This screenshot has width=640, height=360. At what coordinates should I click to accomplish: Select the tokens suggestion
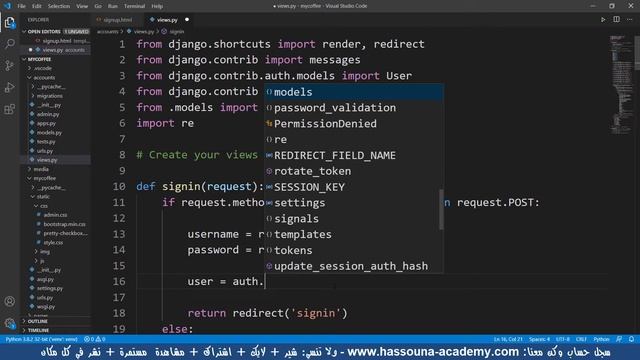click(354, 250)
